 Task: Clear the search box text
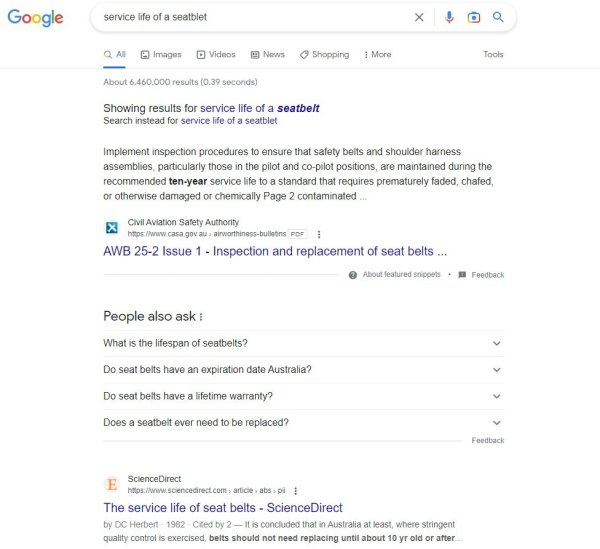(419, 17)
